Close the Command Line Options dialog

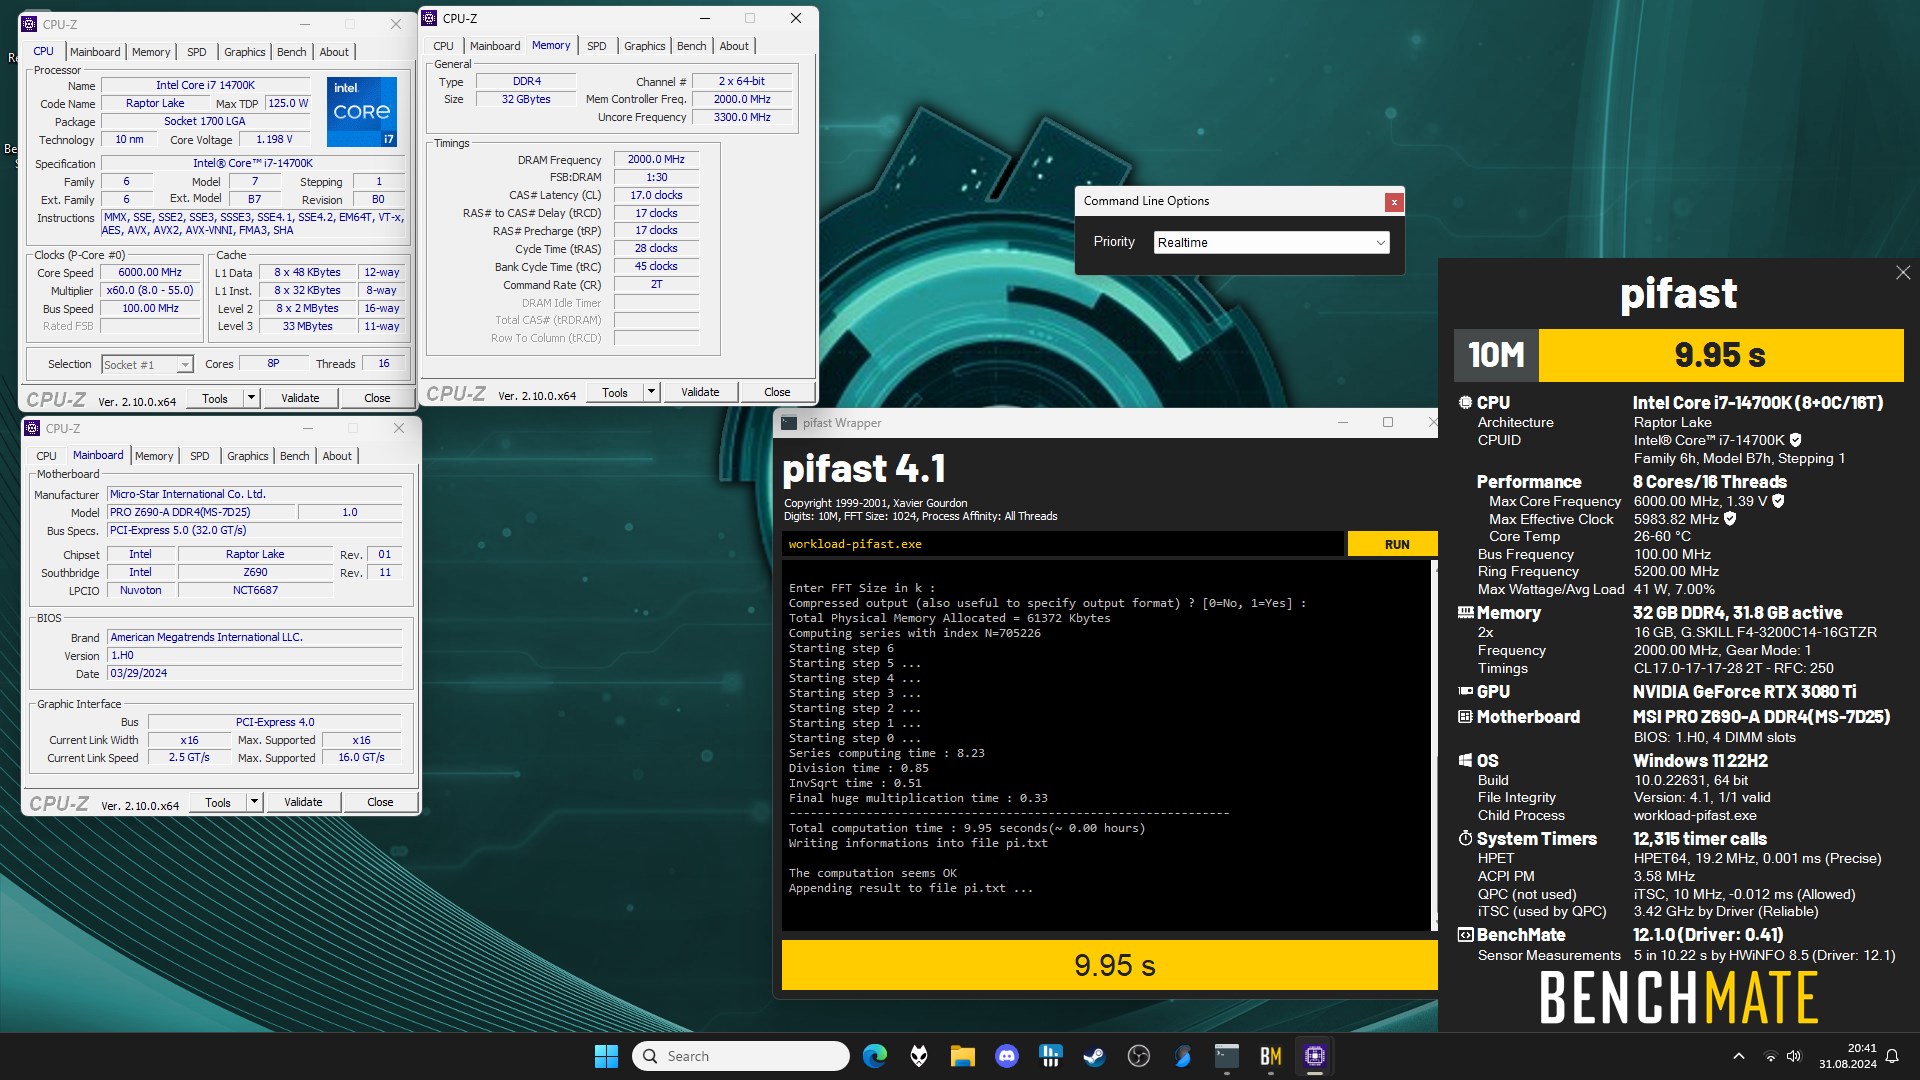pyautogui.click(x=1393, y=202)
